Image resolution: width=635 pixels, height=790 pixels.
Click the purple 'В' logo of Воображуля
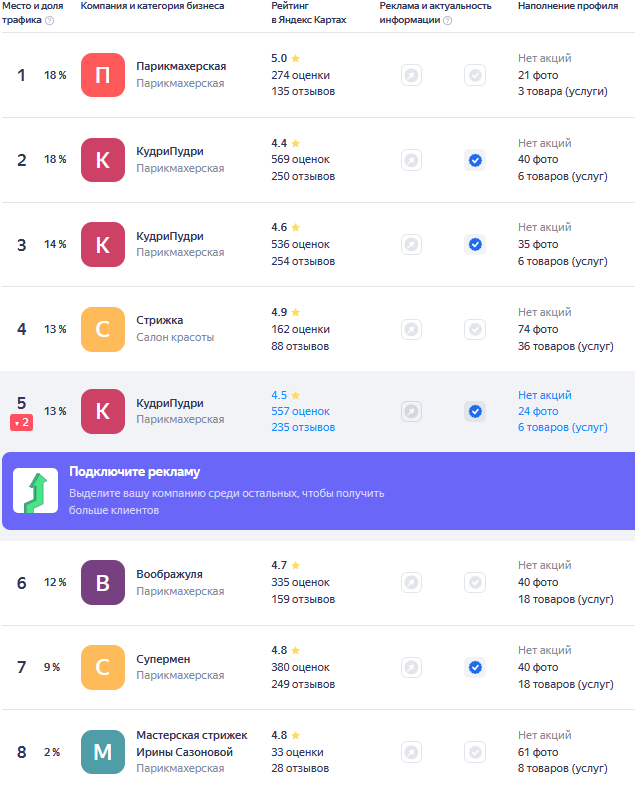tap(103, 582)
